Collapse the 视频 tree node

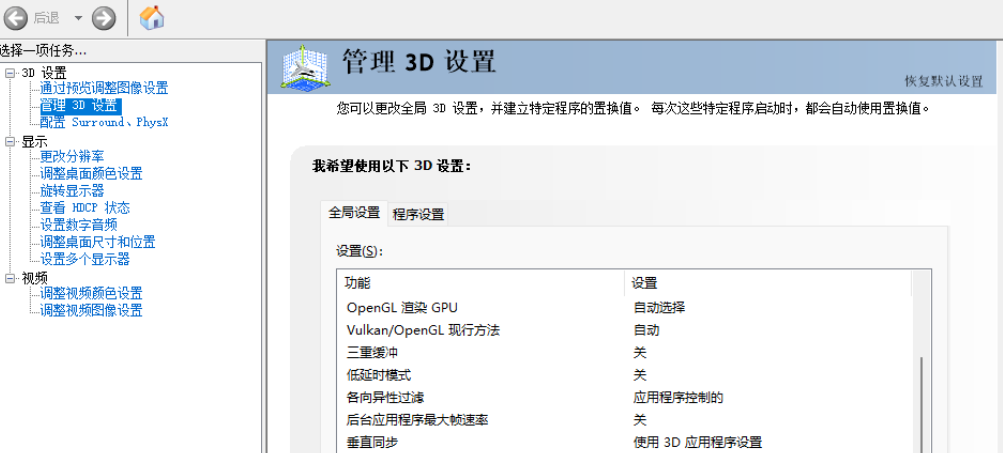10,278
